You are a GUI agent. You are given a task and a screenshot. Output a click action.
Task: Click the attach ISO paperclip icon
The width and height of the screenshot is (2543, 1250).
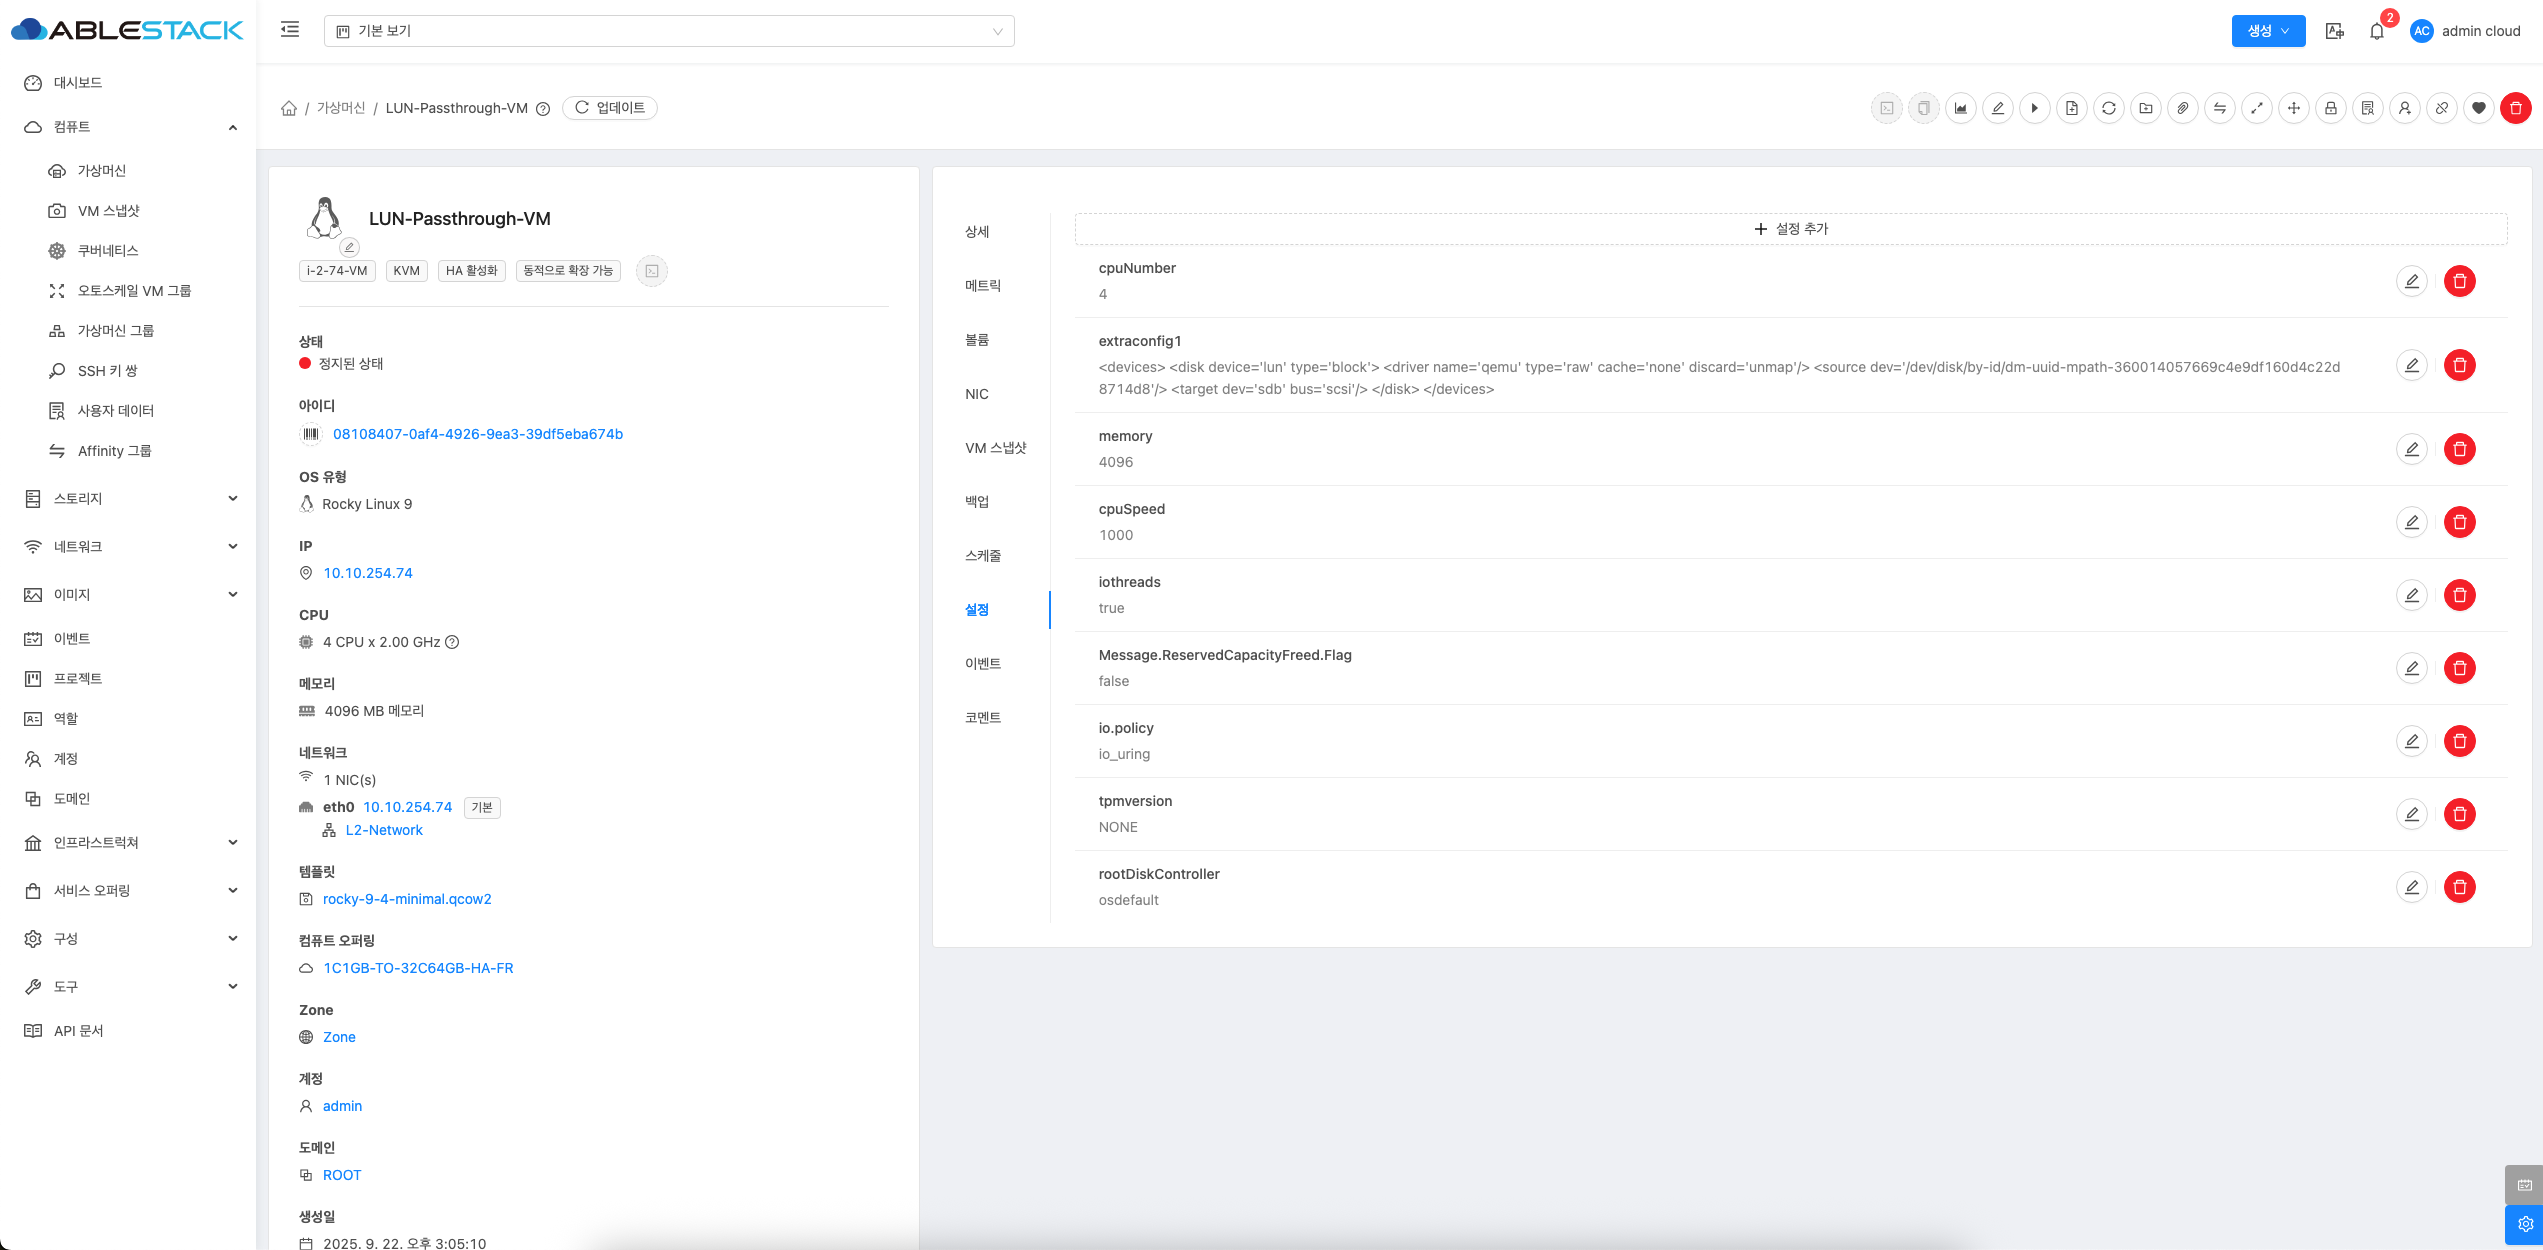2182,108
